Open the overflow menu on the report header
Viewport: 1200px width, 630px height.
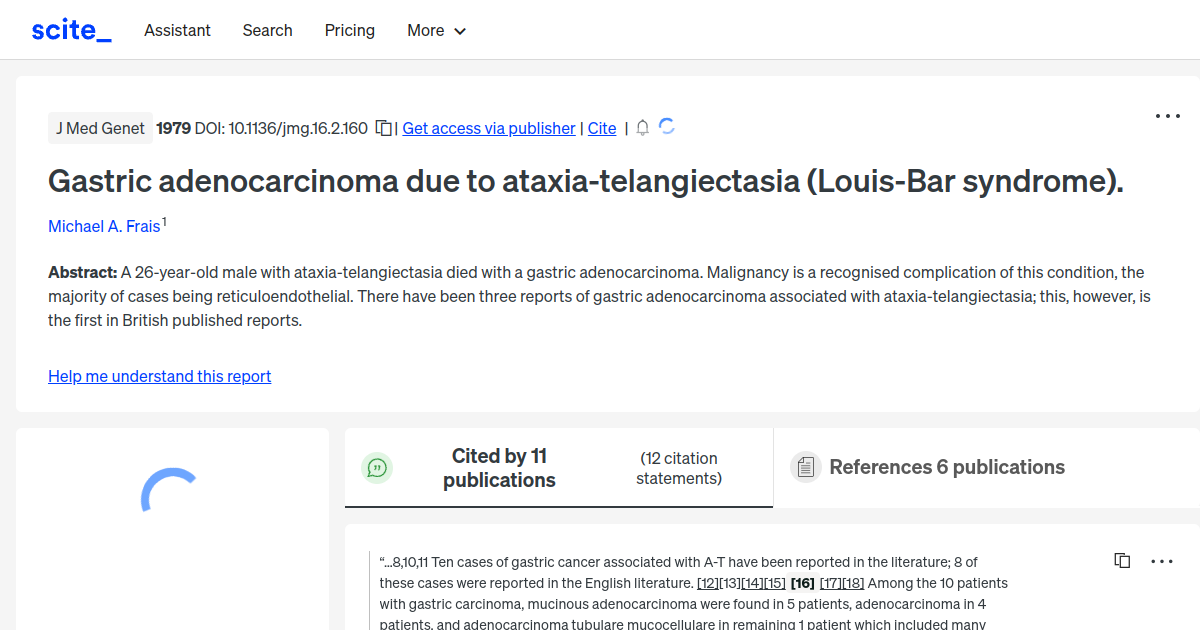click(x=1167, y=116)
